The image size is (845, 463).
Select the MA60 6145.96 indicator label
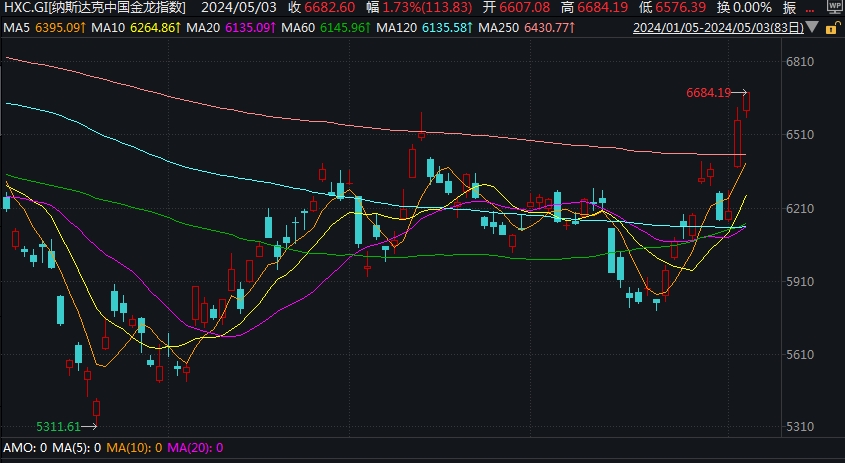pyautogui.click(x=326, y=27)
